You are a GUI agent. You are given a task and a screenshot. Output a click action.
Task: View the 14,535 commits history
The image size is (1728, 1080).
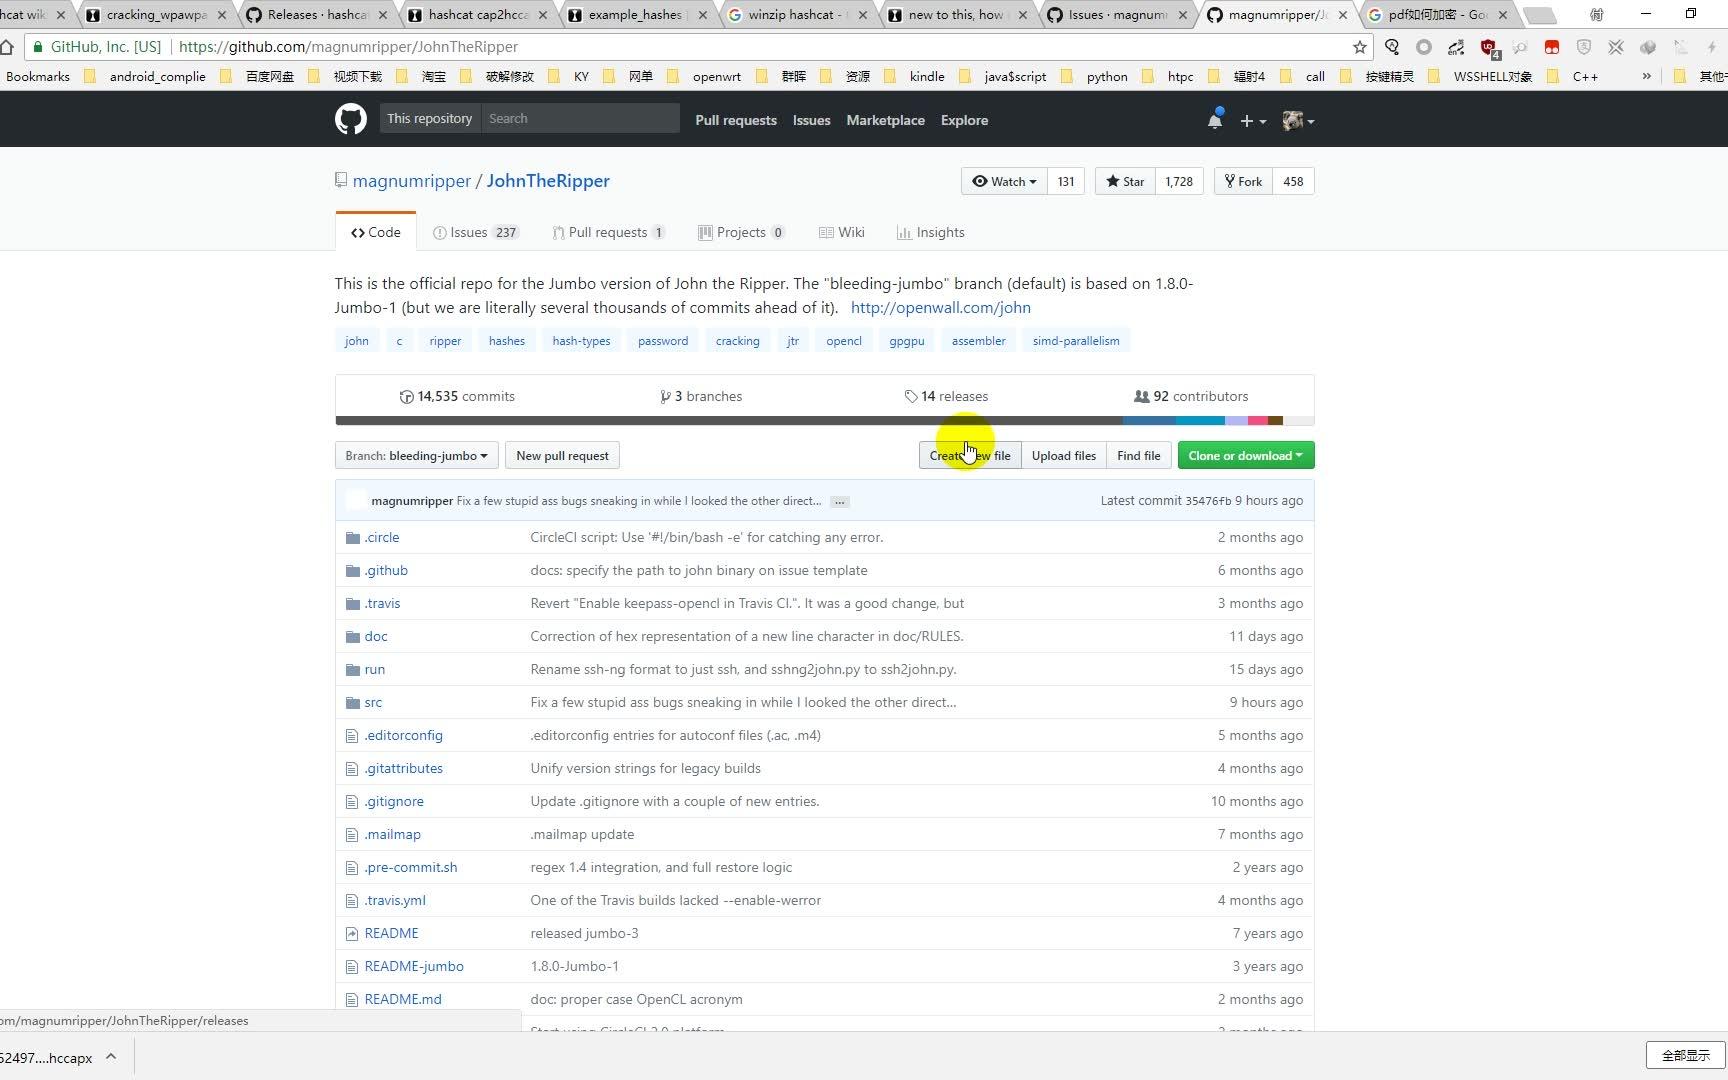[x=457, y=396]
